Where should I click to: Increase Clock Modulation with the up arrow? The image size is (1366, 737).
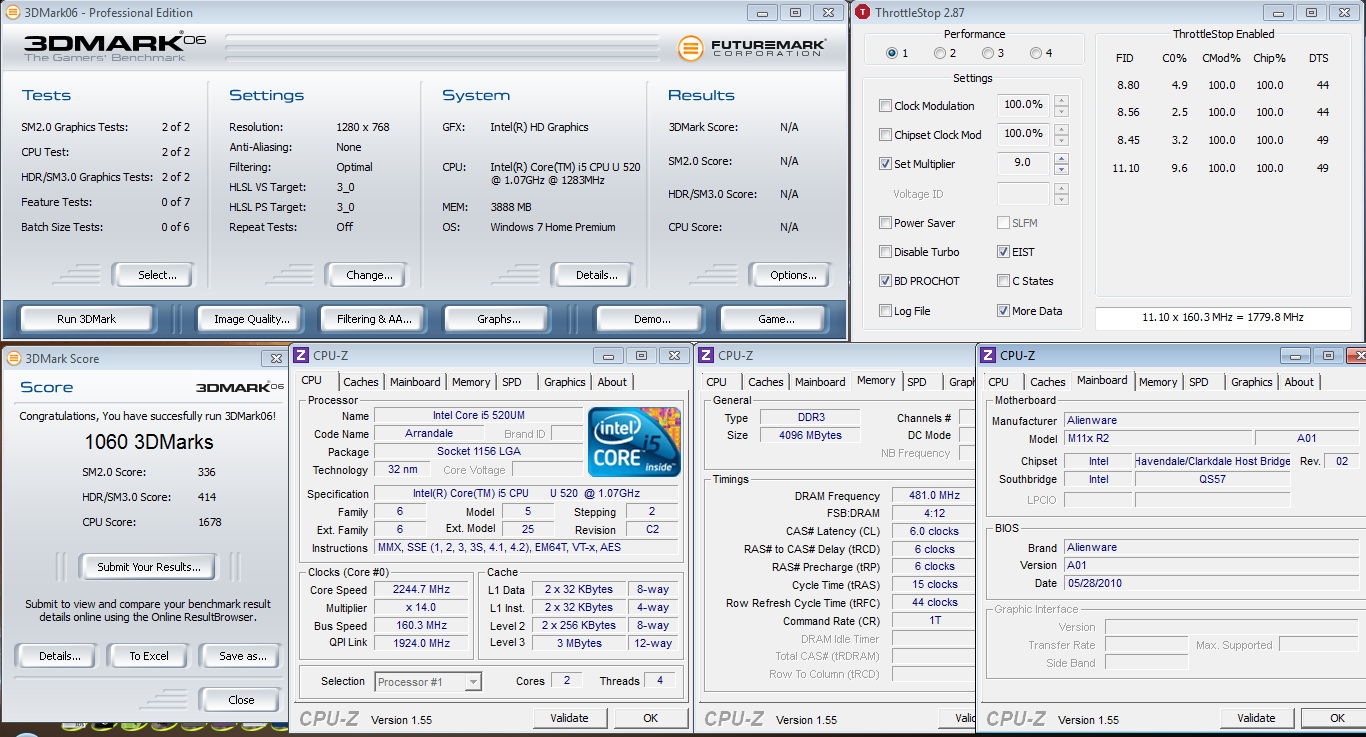click(1061, 100)
